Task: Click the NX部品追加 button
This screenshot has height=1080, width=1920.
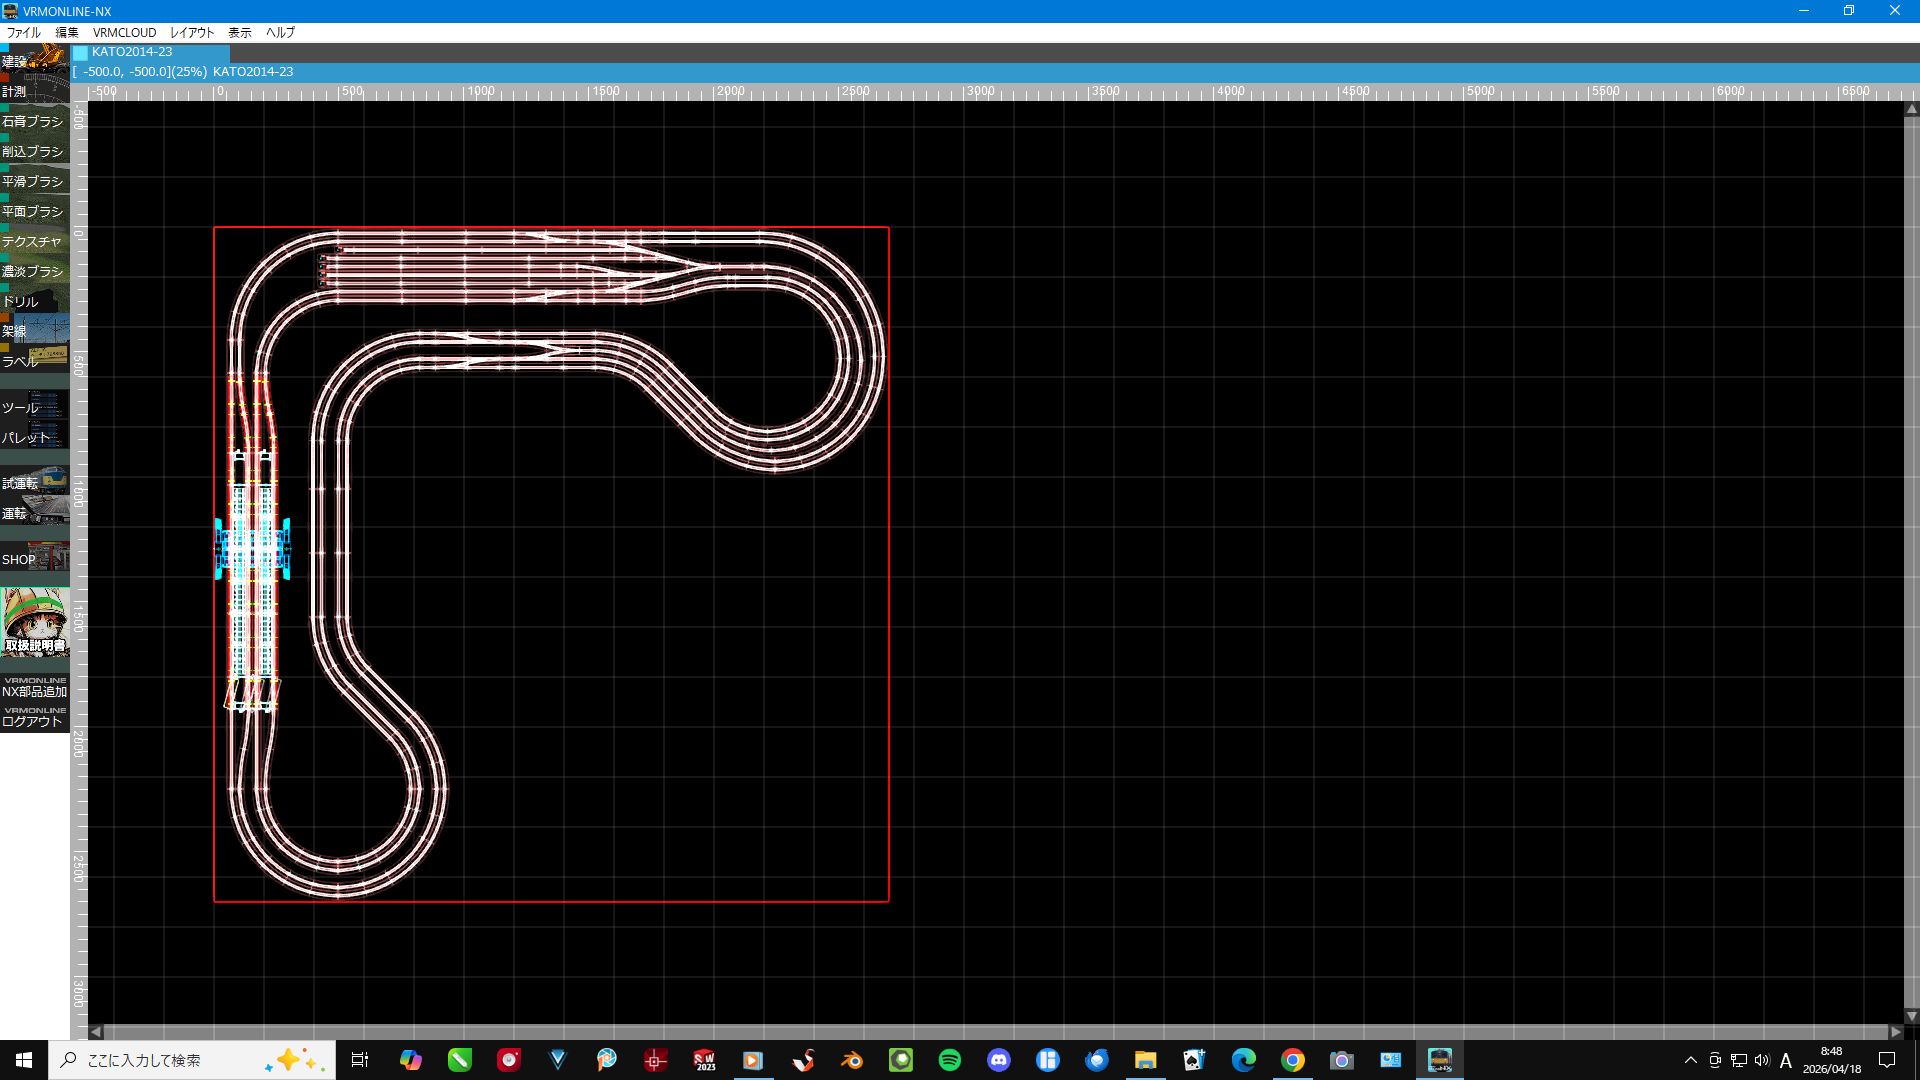Action: click(x=35, y=687)
